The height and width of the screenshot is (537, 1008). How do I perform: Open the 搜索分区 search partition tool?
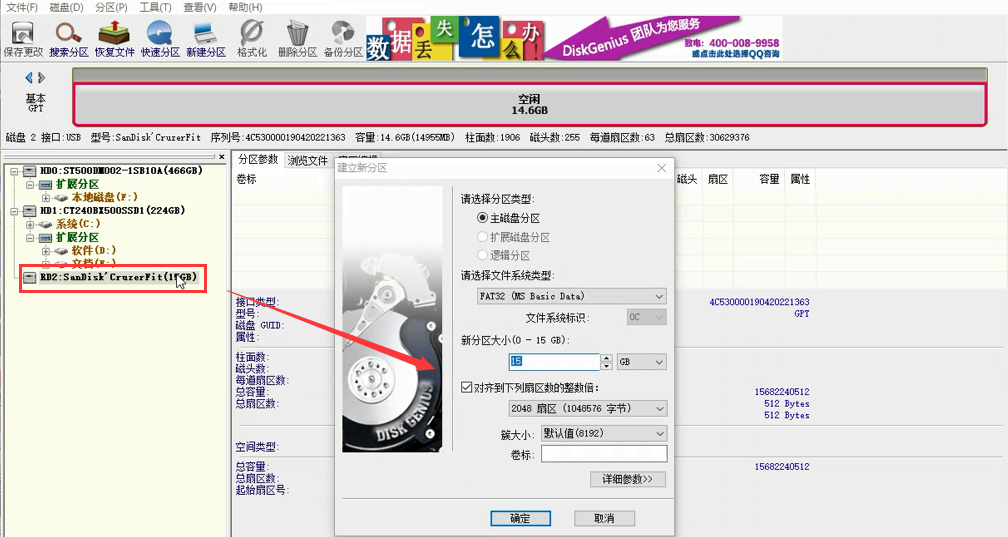click(69, 39)
